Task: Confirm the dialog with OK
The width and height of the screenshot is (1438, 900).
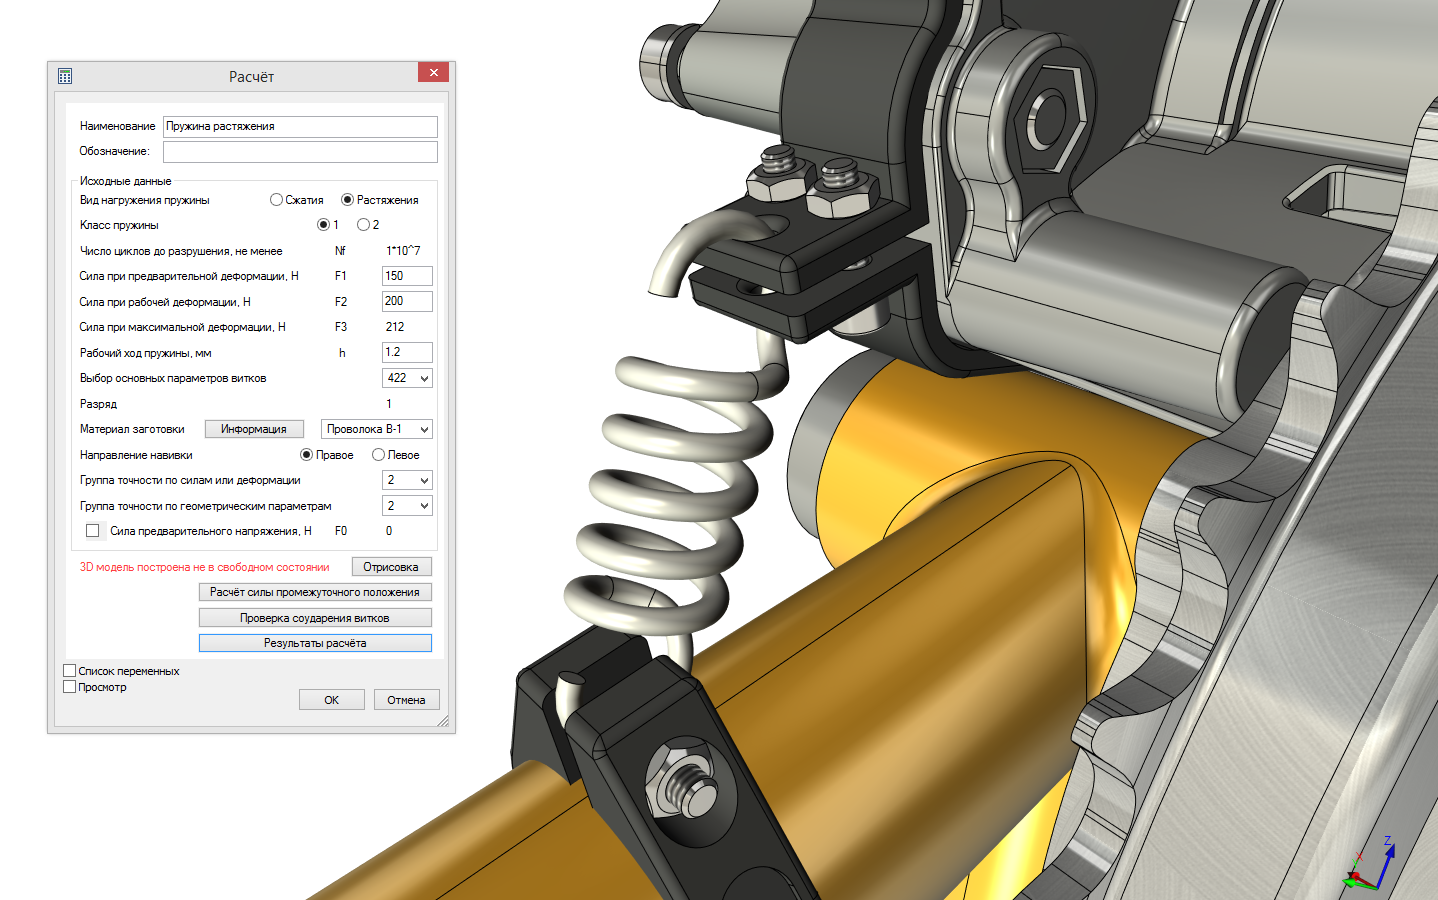Action: coord(331,700)
